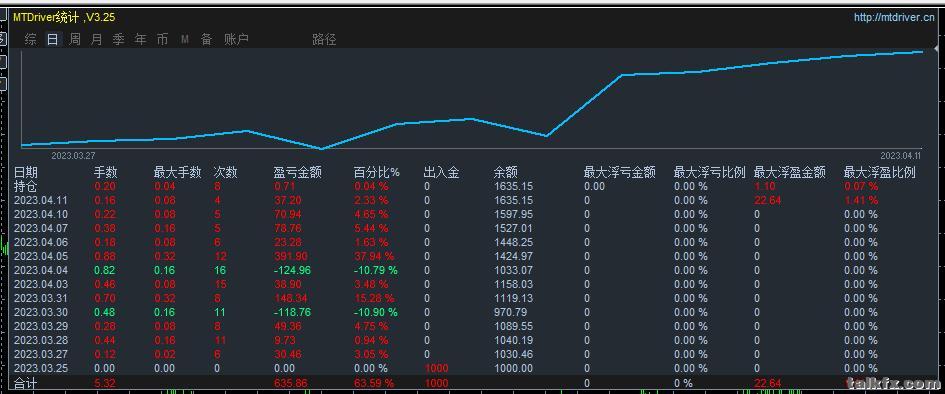
Task: Switch to the 综 summary tab
Action: [x=30, y=40]
